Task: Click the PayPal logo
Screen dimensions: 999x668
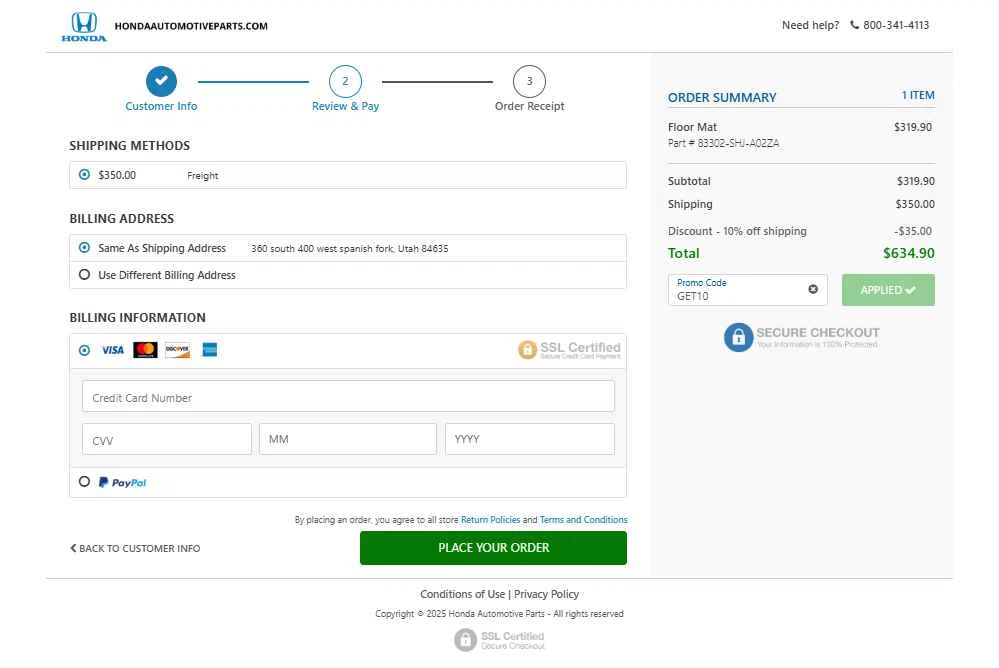Action: [x=122, y=483]
